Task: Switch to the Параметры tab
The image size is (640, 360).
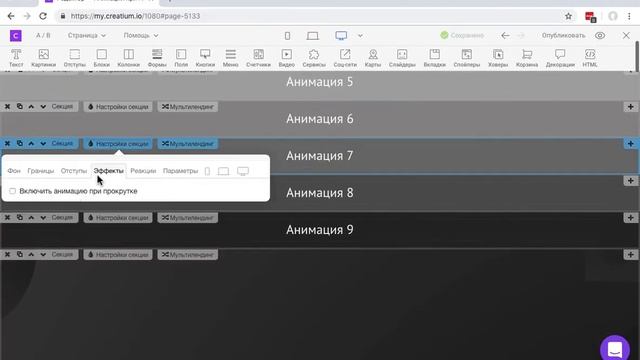Action: [x=180, y=171]
